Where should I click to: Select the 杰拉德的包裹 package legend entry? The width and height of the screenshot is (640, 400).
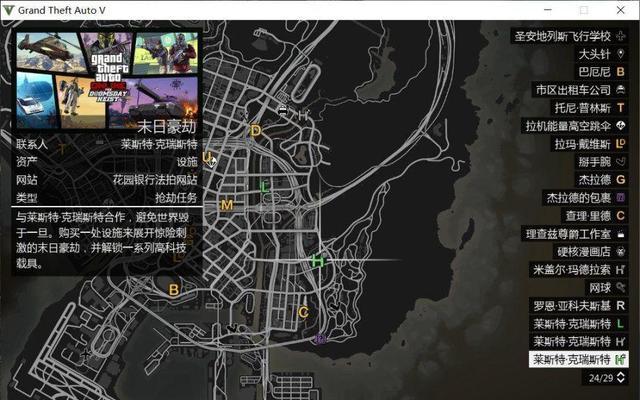tap(585, 198)
